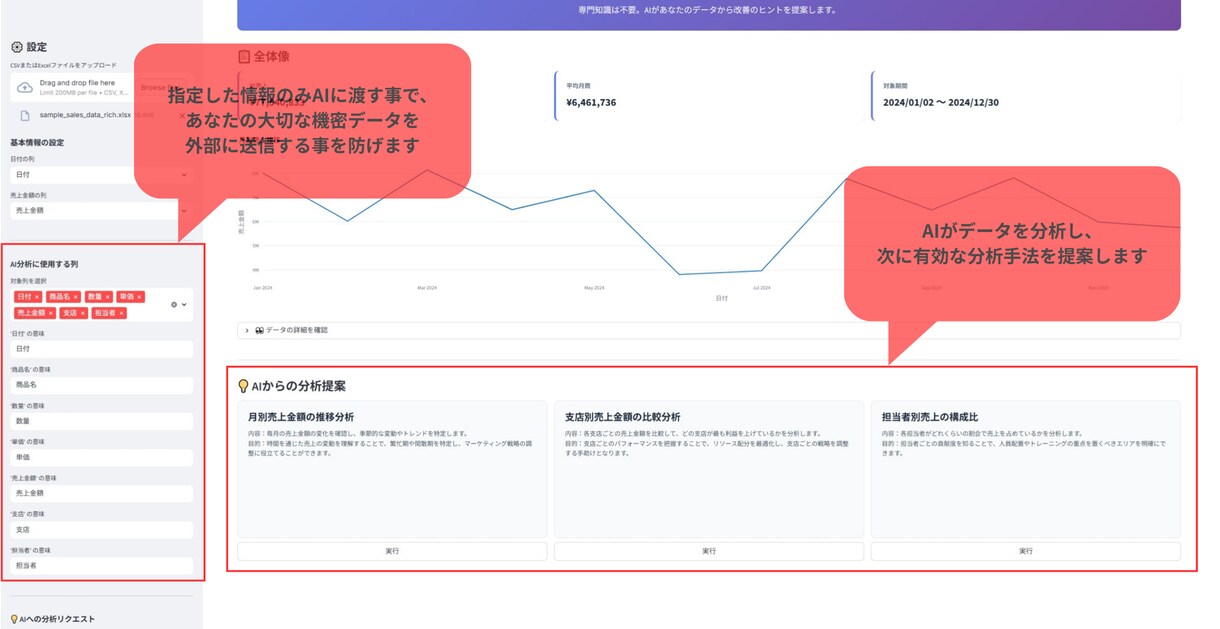Remove the 数量 tag from selected columns

click(x=108, y=297)
